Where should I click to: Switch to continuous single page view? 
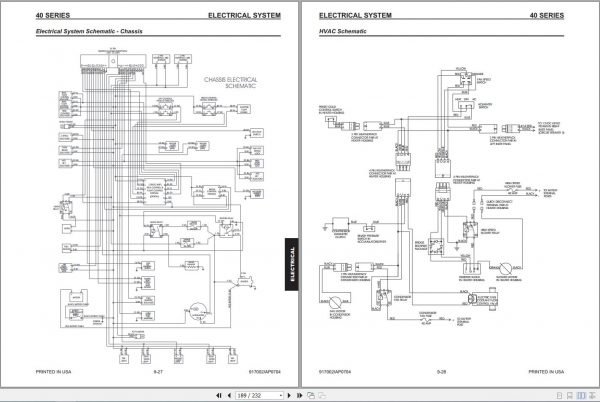pos(570,395)
